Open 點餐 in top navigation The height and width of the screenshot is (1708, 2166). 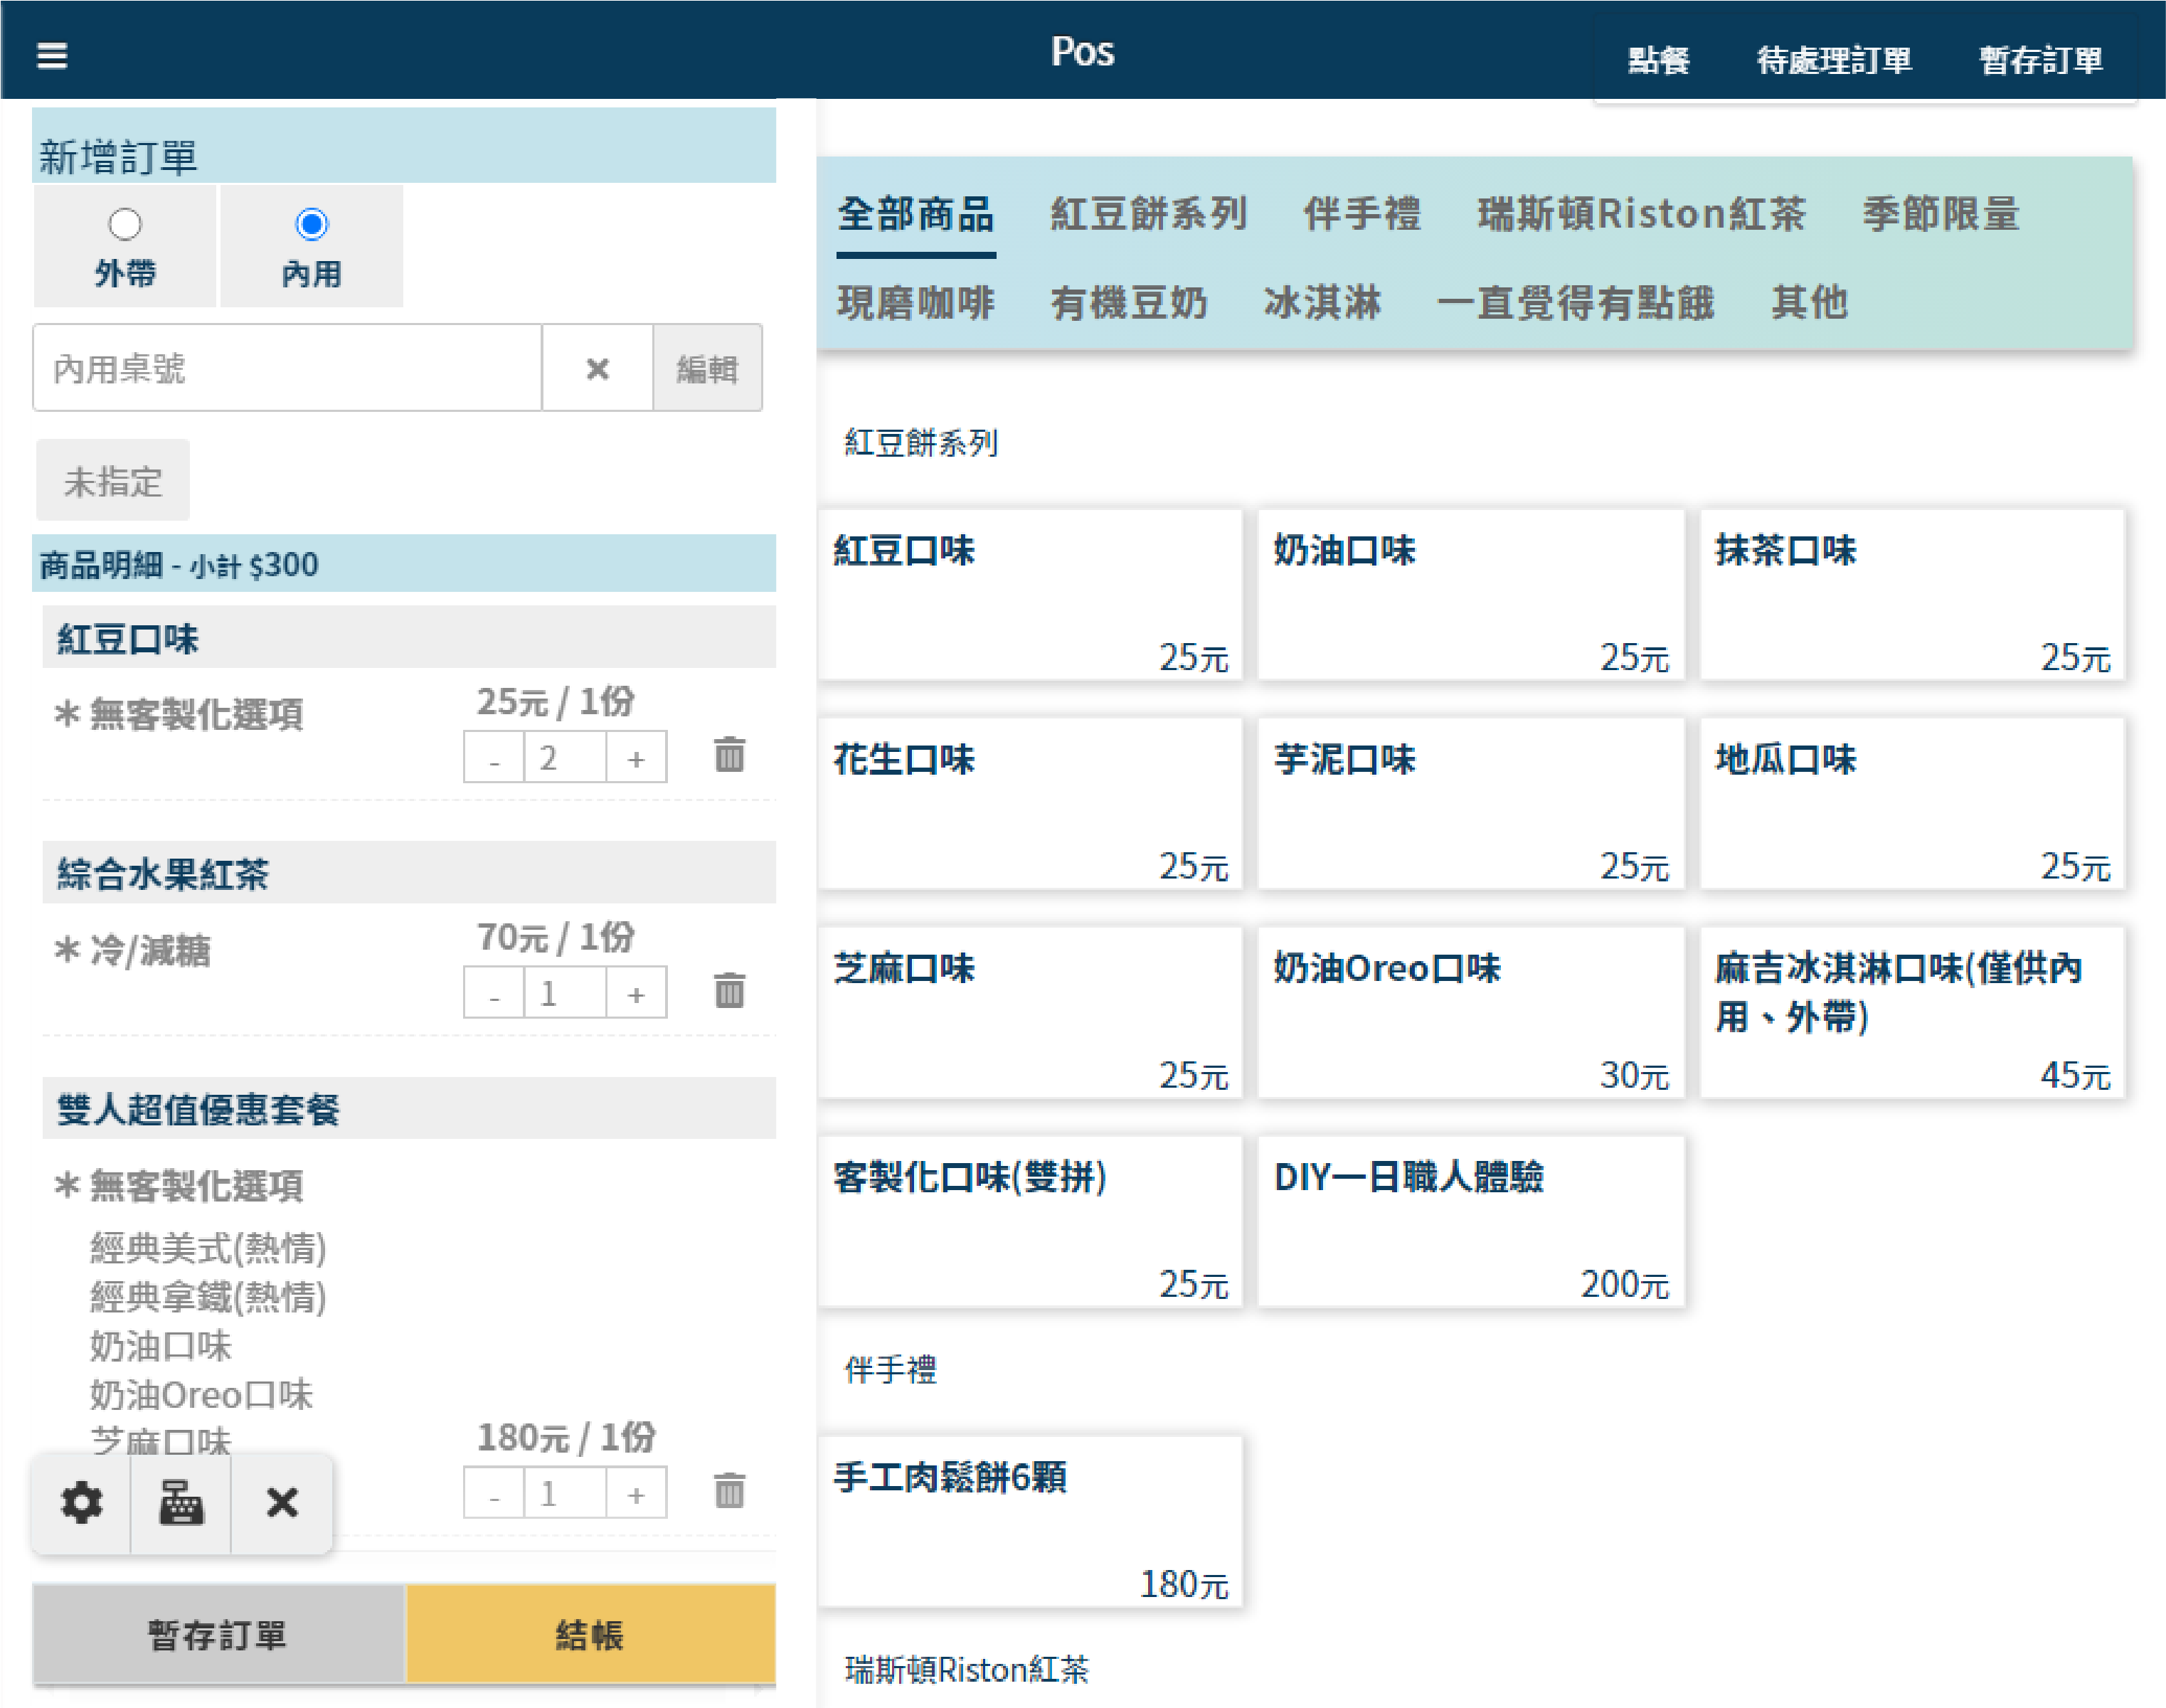[x=1658, y=60]
